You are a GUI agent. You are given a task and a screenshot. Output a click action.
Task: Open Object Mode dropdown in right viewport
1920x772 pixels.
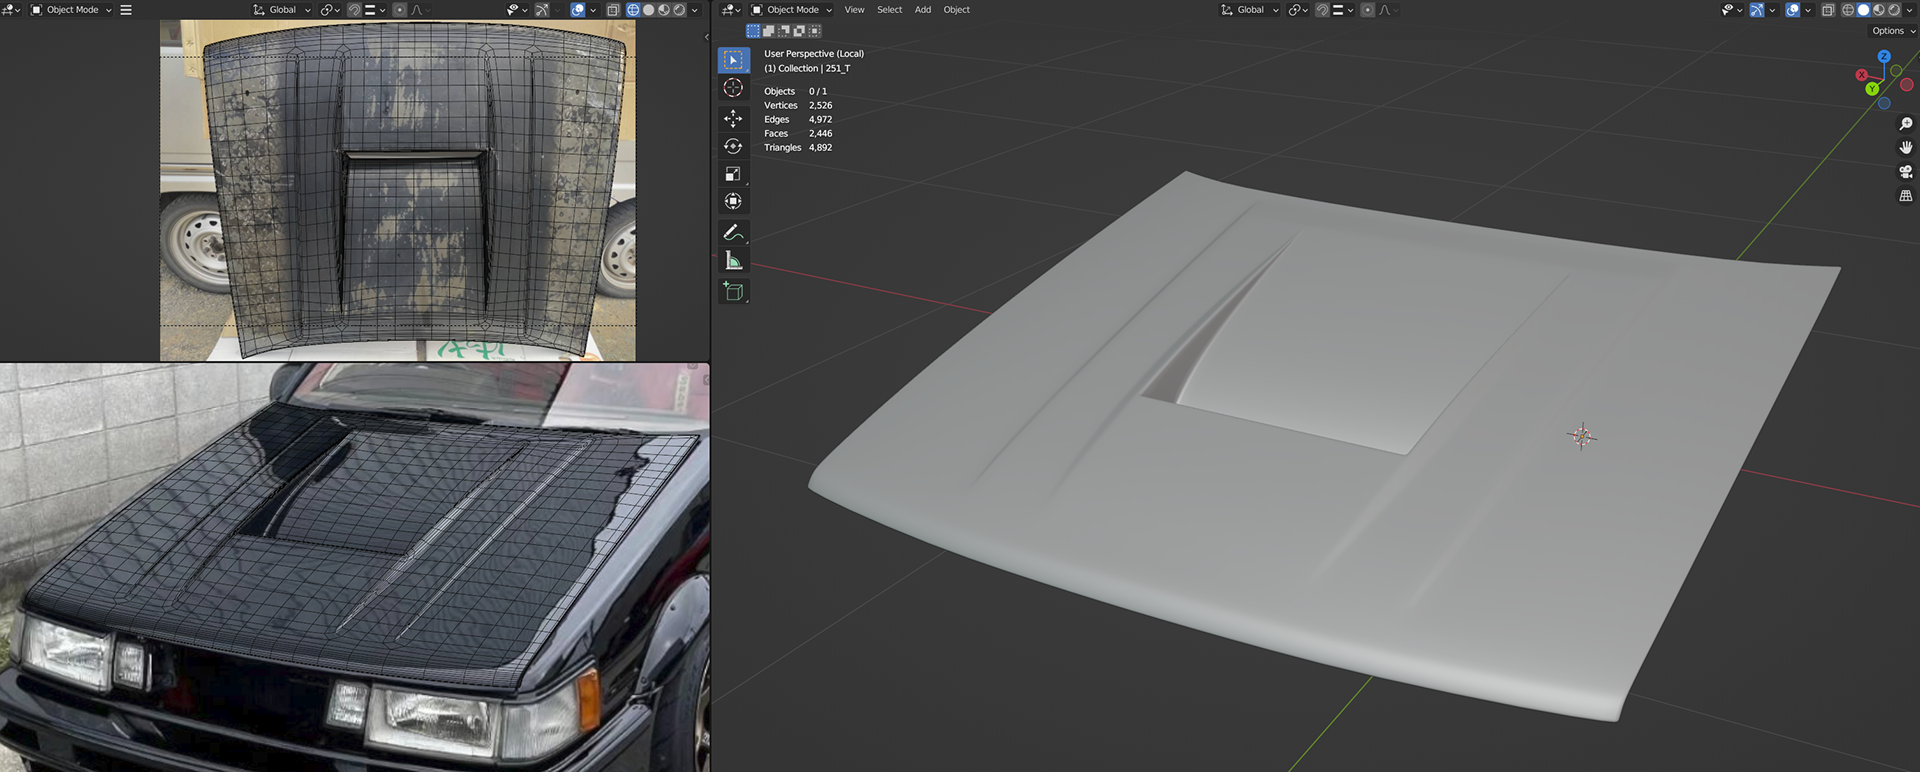[x=792, y=10]
